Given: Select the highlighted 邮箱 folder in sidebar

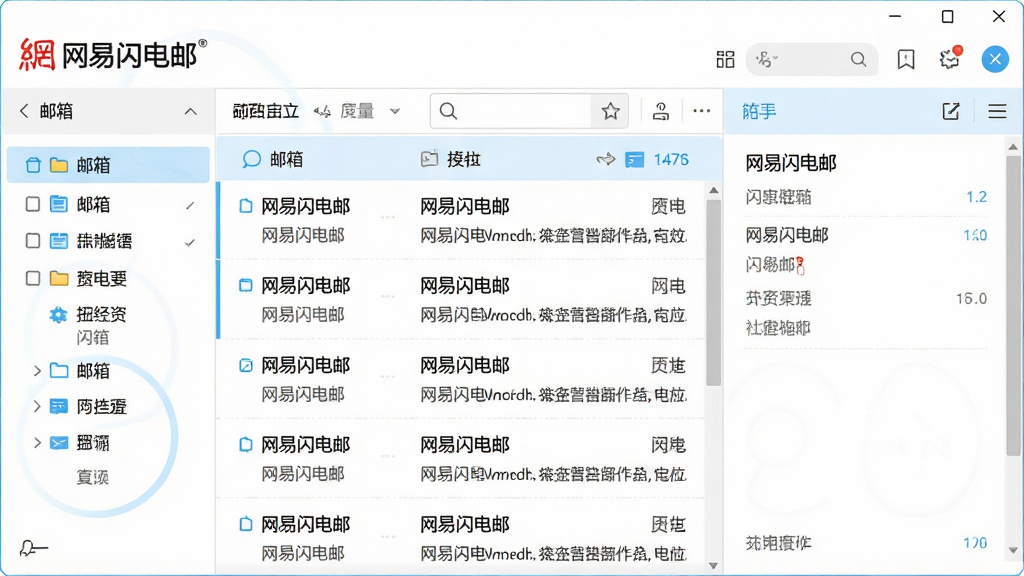Looking at the screenshot, I should pos(108,165).
